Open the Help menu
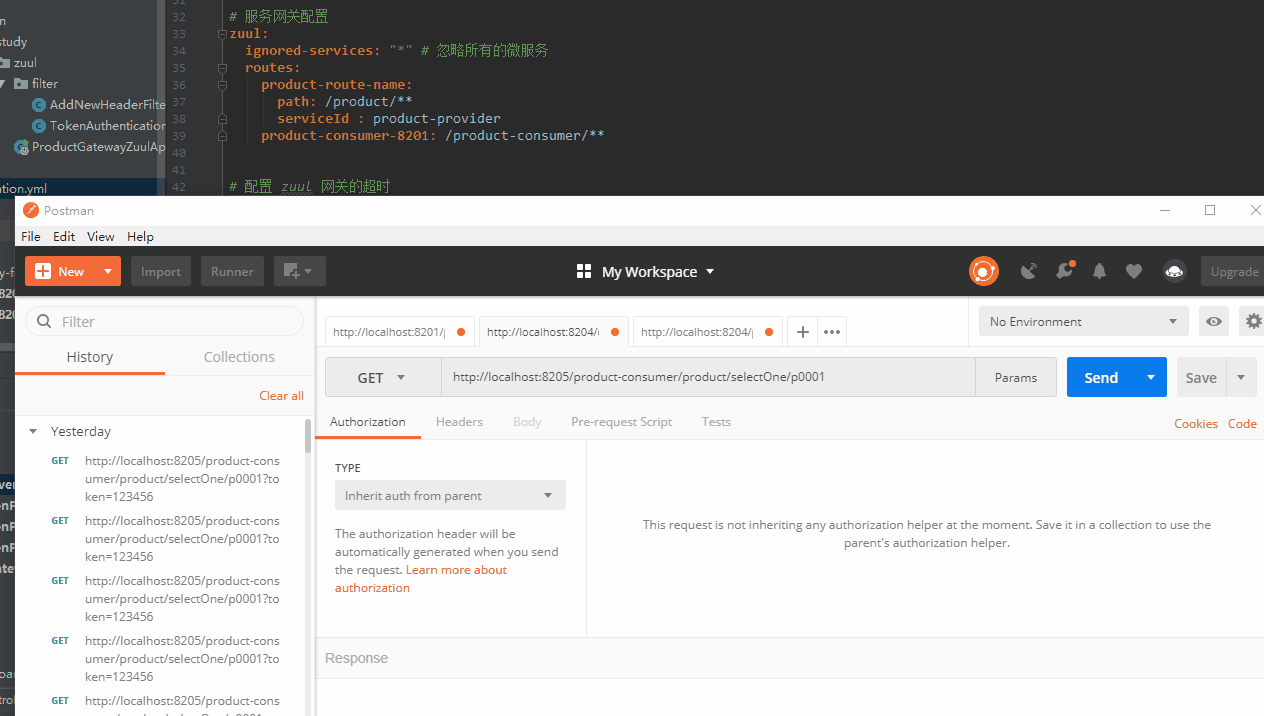The height and width of the screenshot is (716, 1264). tap(140, 236)
